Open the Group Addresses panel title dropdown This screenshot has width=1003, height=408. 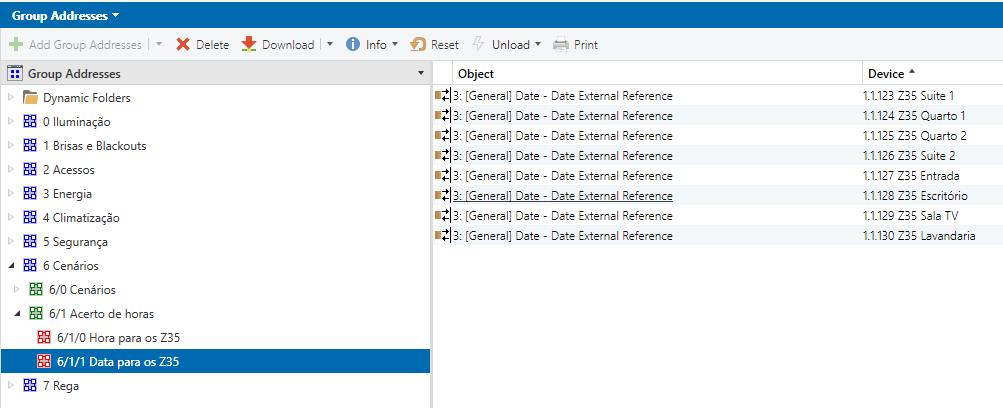point(115,15)
